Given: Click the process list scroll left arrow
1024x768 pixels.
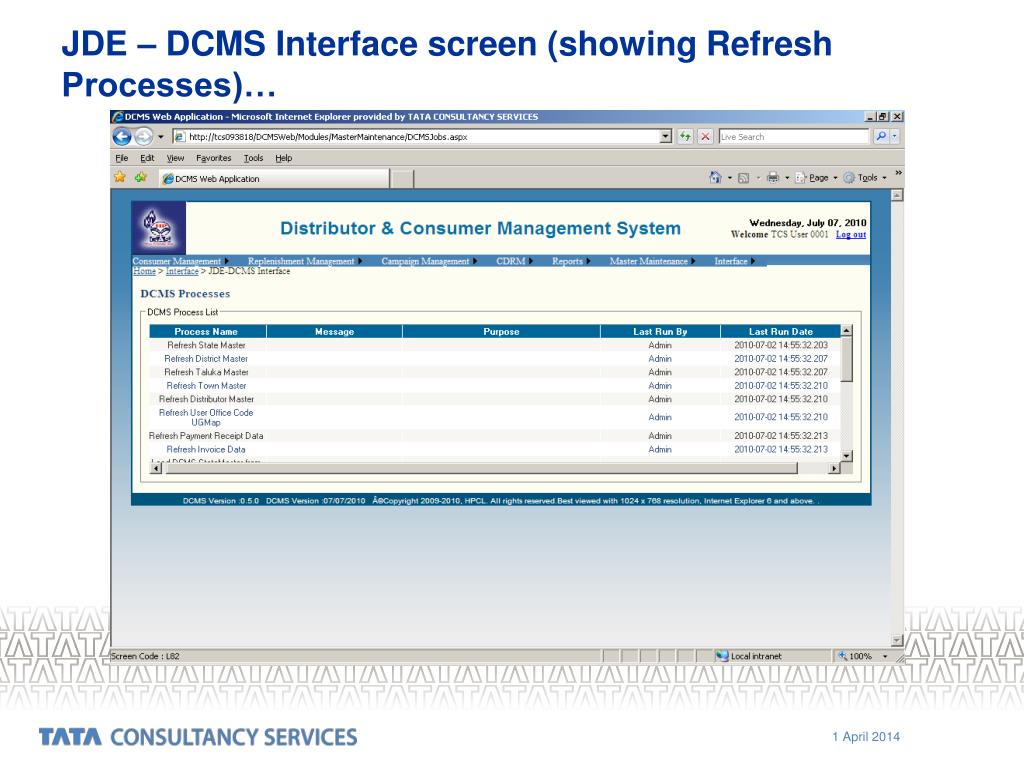Looking at the screenshot, I should click(156, 468).
